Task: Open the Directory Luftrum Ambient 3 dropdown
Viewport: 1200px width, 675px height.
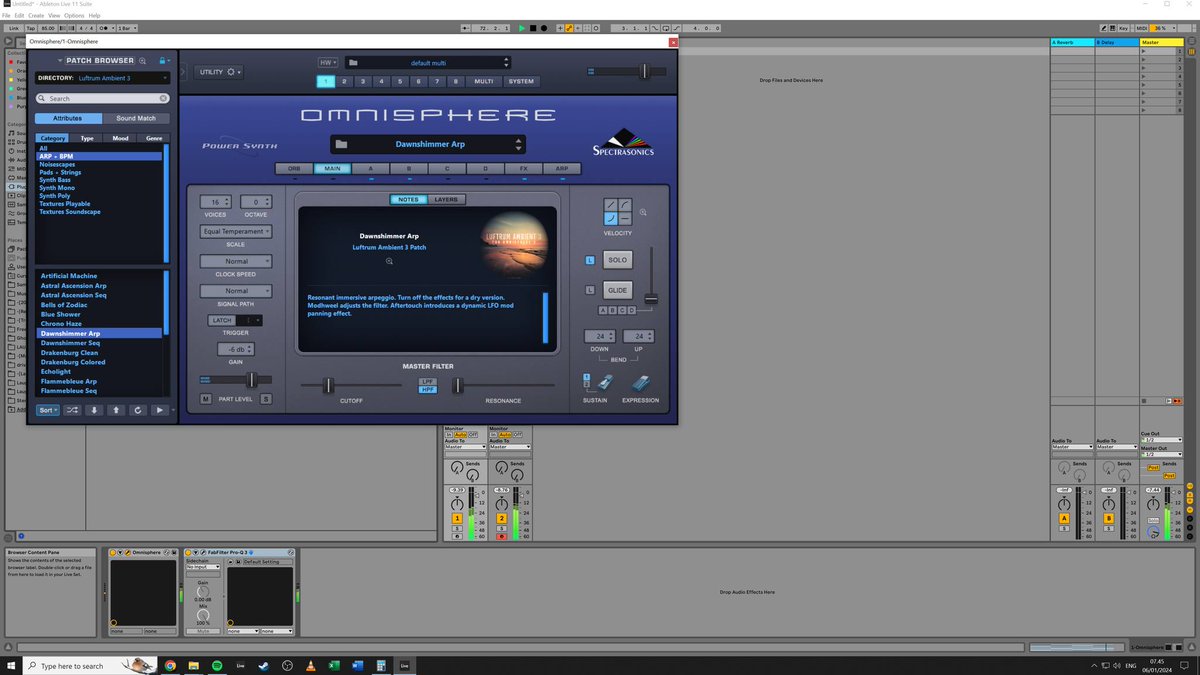Action: click(x=103, y=77)
